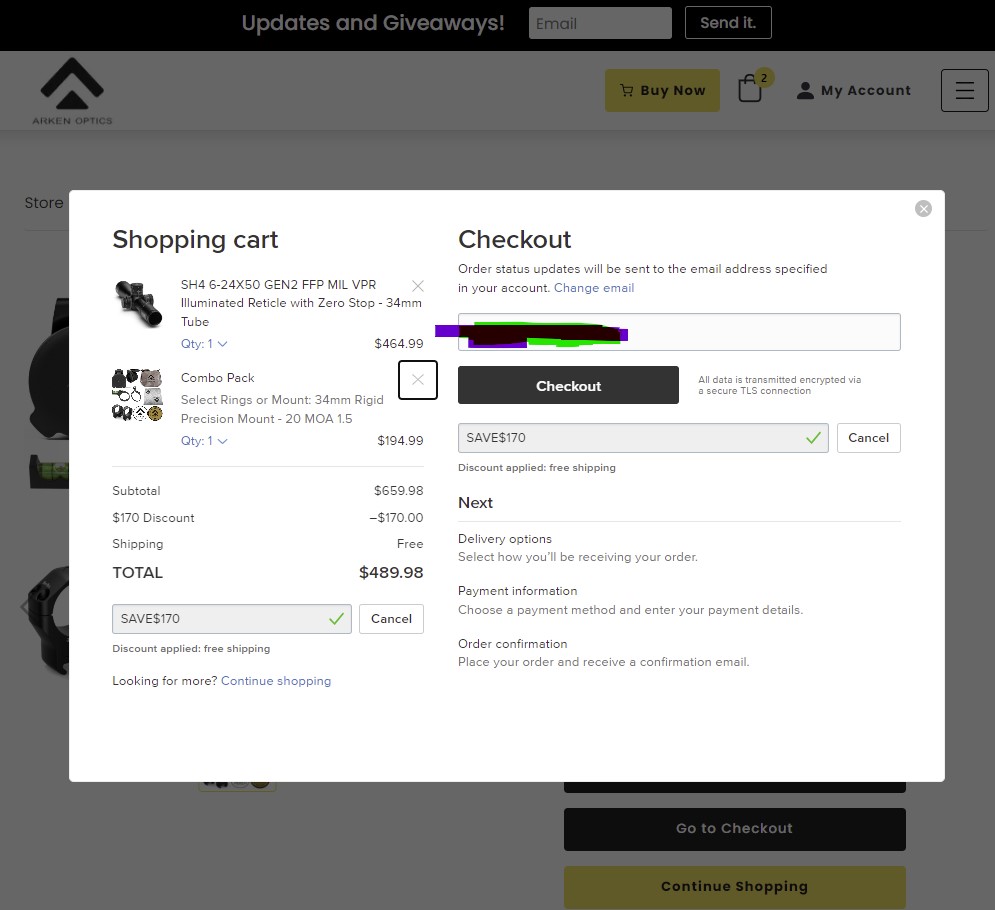995x910 pixels.
Task: Open Qty dropdown for SH4 scope
Action: click(x=204, y=343)
